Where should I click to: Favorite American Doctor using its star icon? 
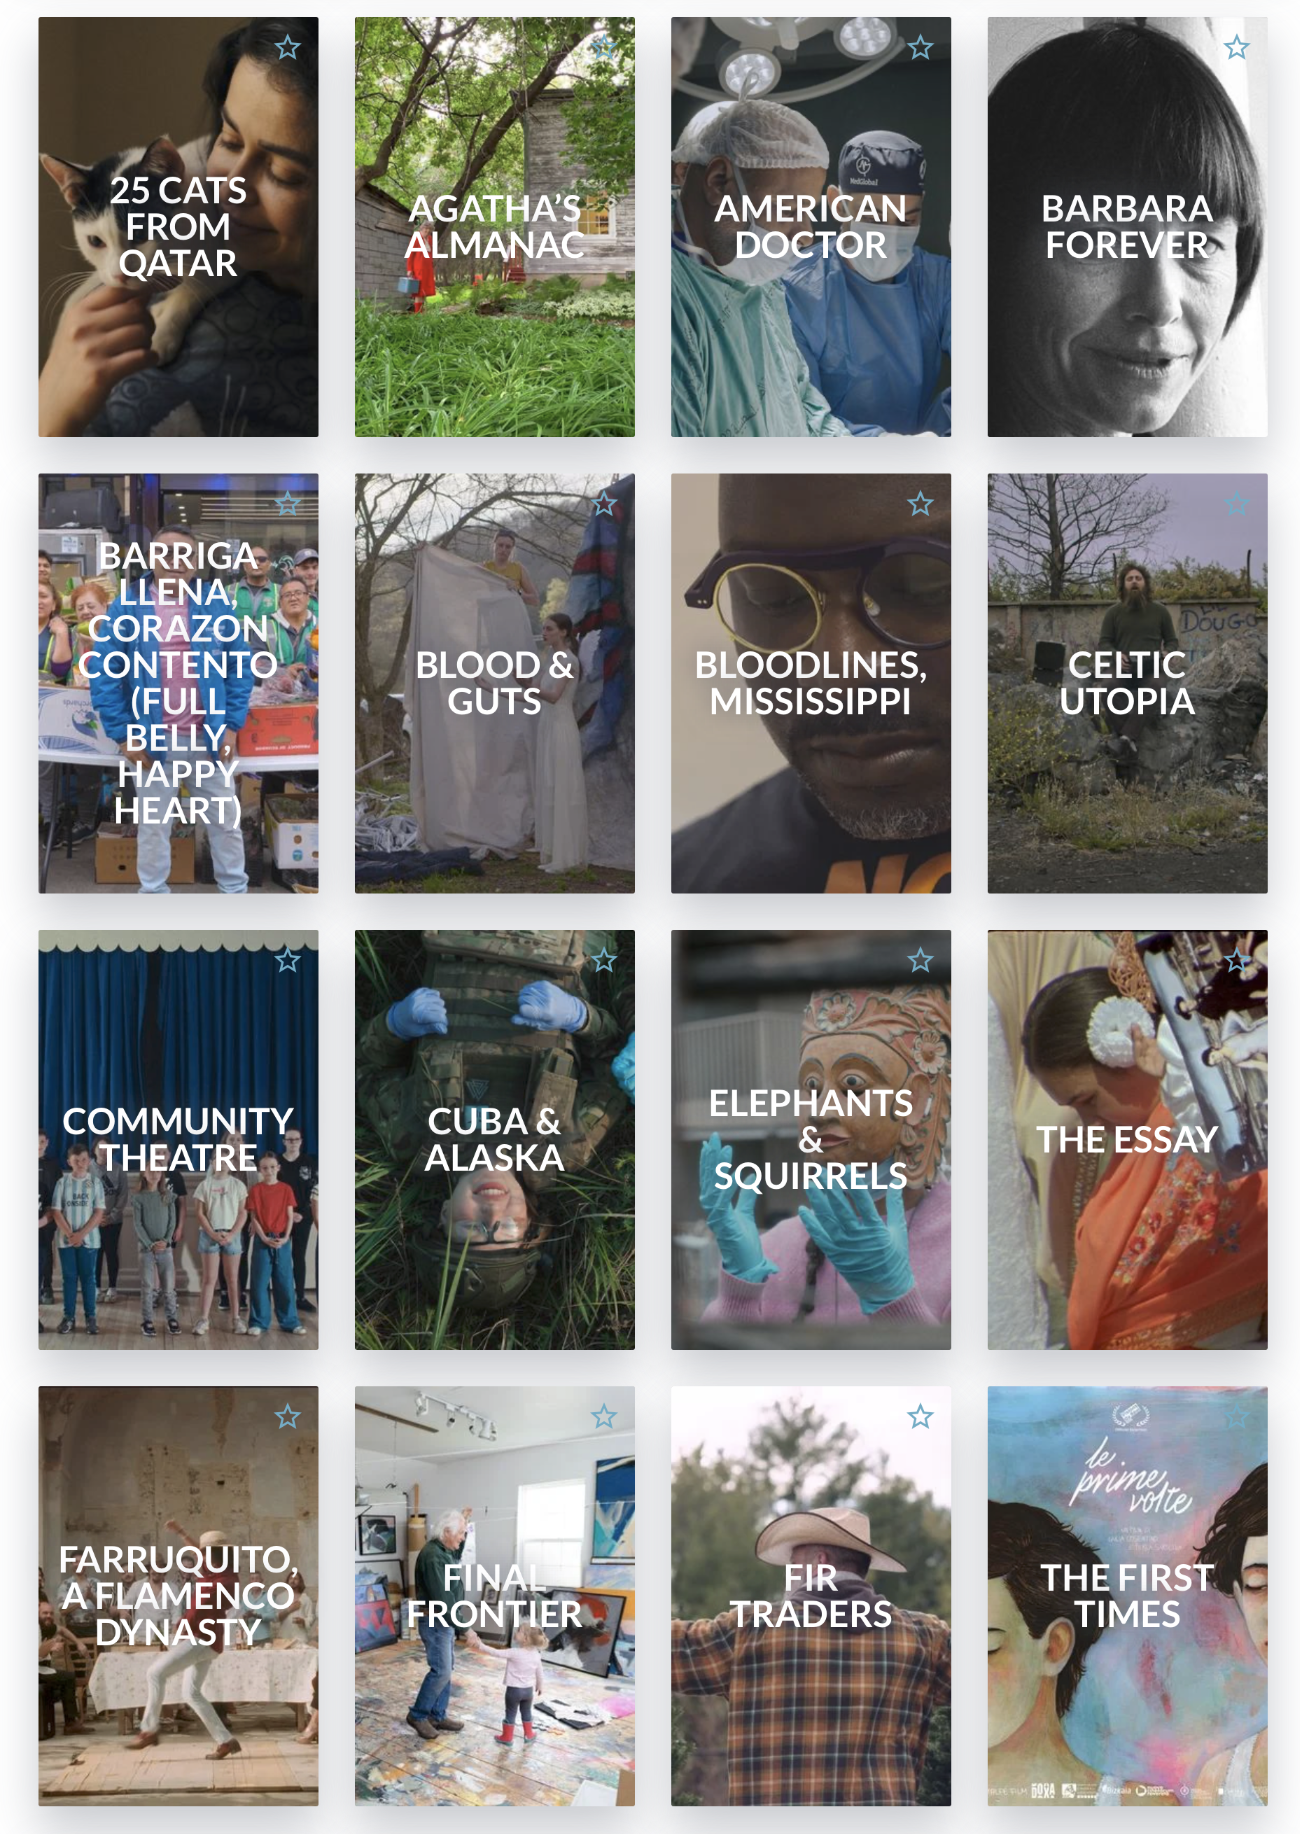920,47
